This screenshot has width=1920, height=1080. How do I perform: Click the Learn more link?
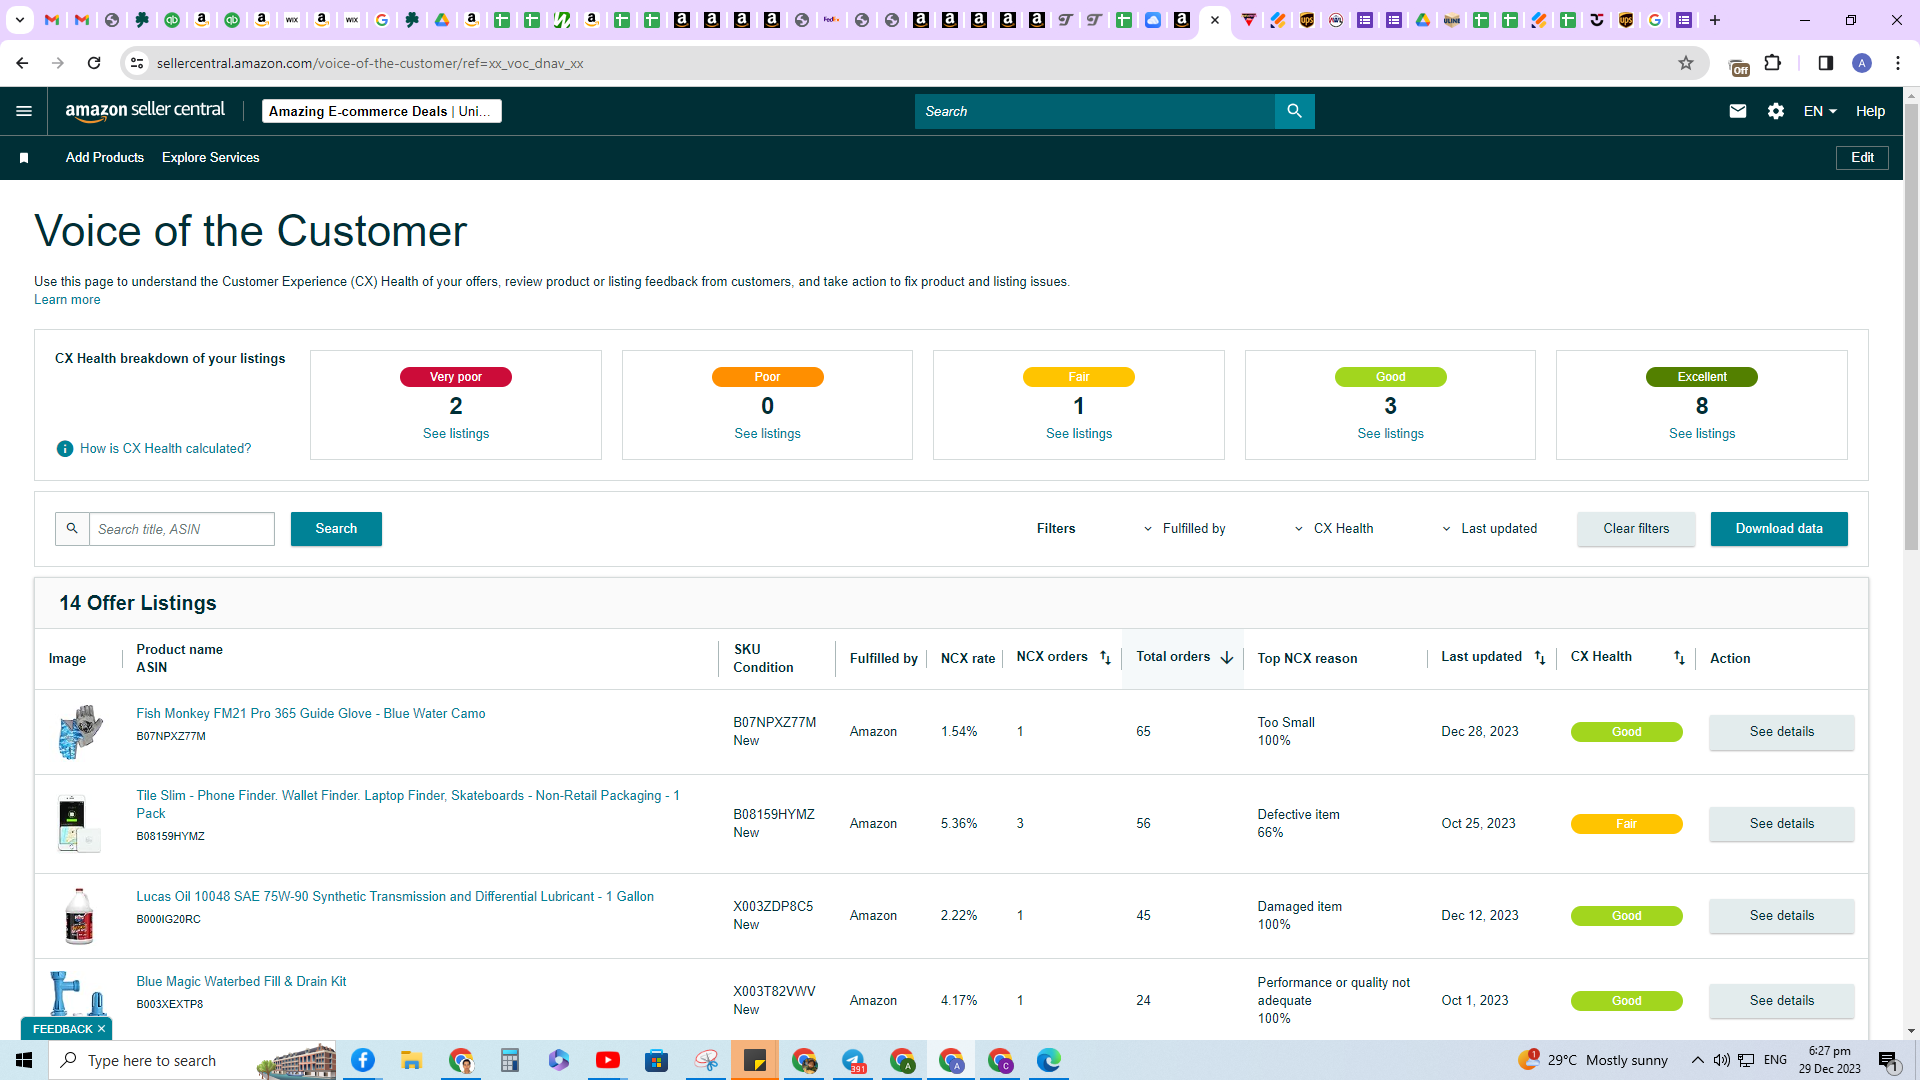pyautogui.click(x=67, y=300)
